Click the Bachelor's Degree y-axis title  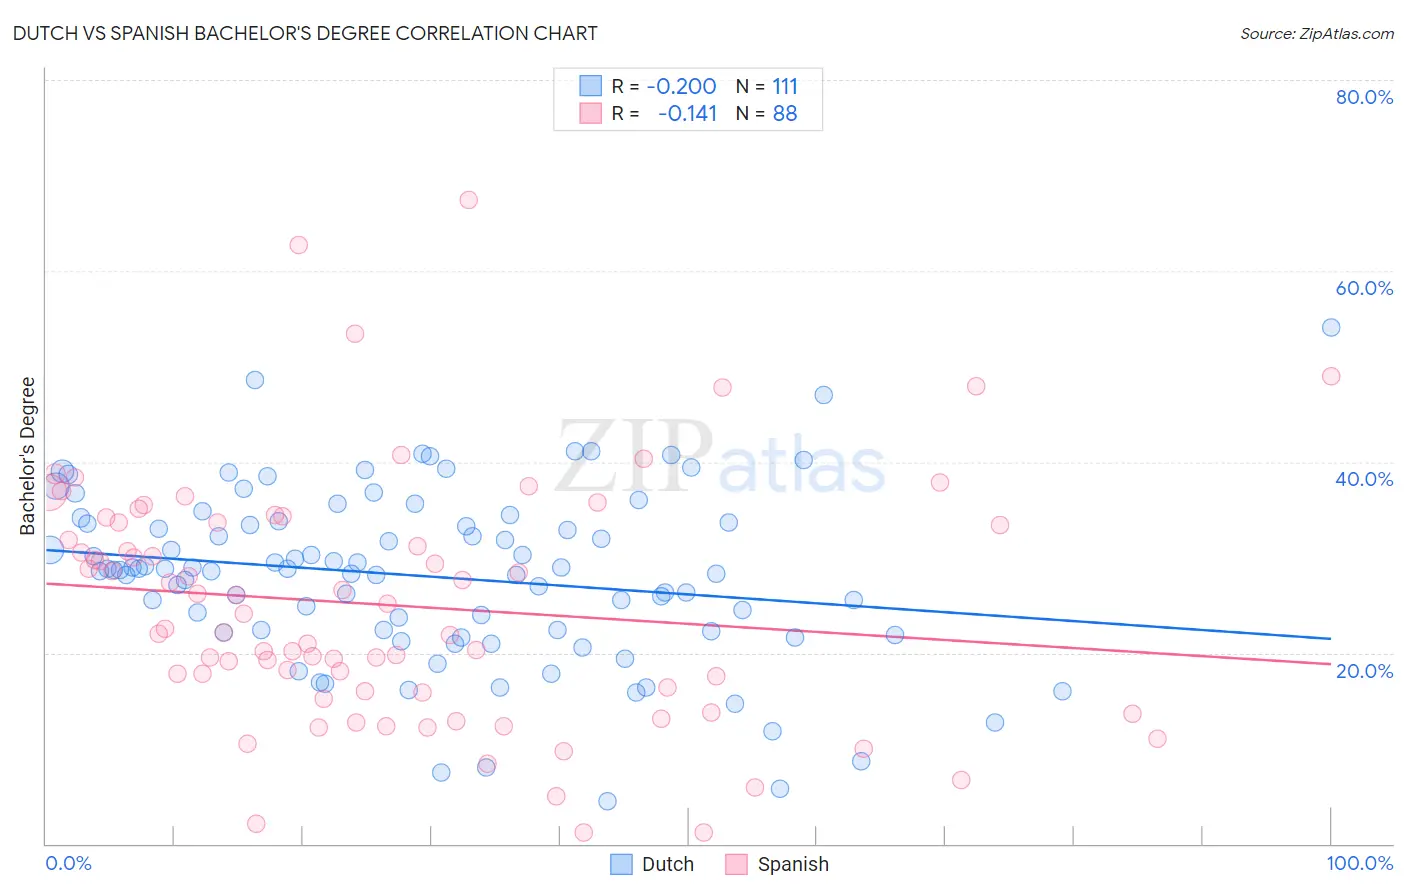pos(27,456)
